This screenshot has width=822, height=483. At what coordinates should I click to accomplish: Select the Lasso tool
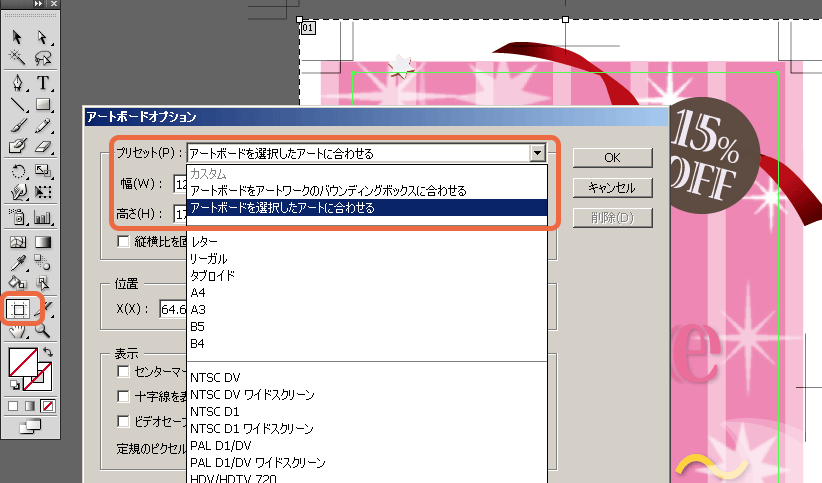42,57
